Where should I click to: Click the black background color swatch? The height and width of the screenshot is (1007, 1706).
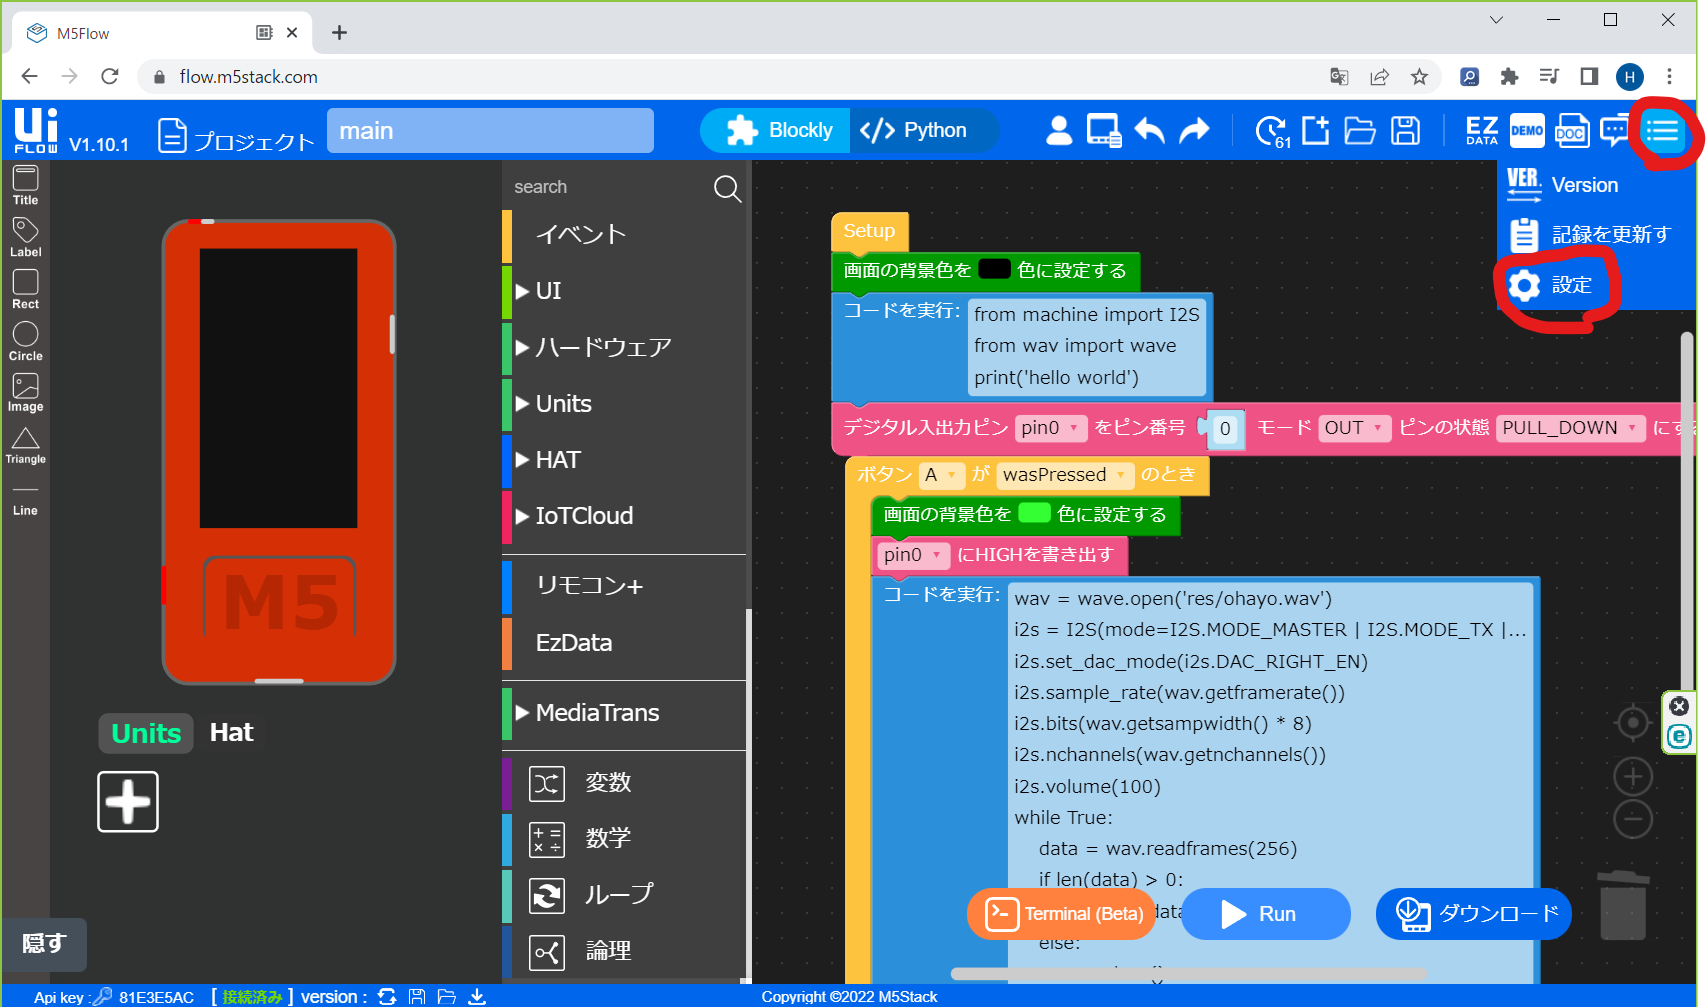[994, 269]
